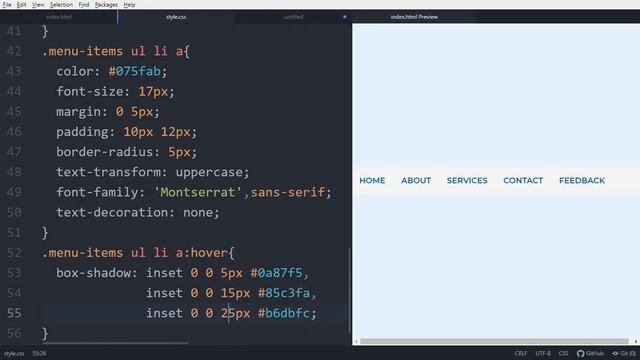Switch to the index.html Preview tab

(414, 17)
